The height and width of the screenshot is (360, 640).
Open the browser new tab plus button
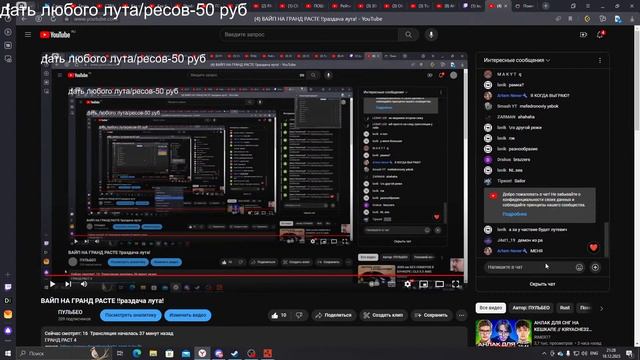546,6
